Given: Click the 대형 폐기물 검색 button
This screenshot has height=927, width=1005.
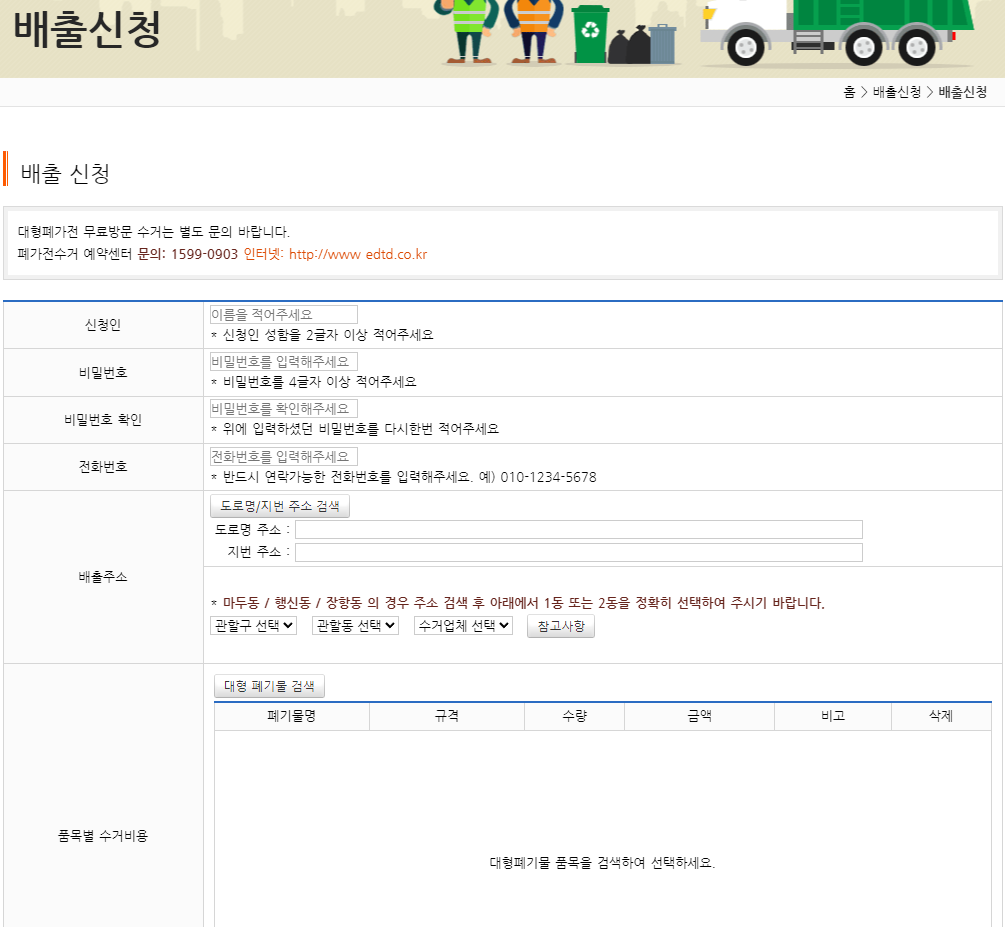Looking at the screenshot, I should pyautogui.click(x=268, y=686).
